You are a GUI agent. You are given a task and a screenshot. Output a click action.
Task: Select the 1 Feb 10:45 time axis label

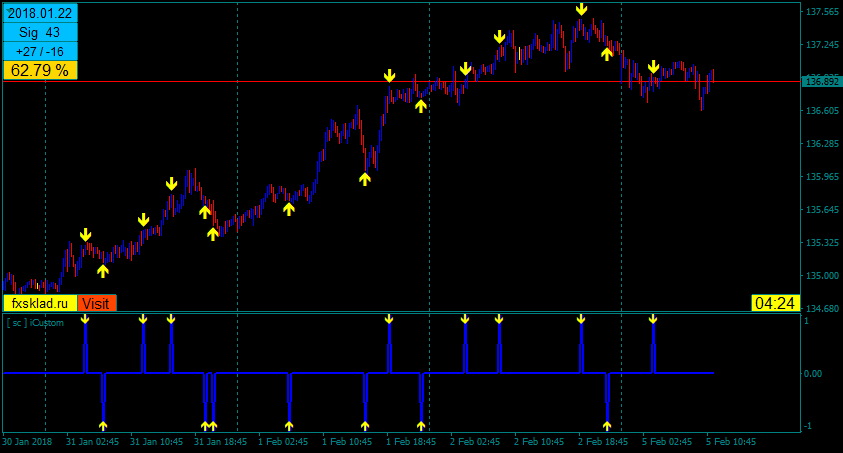coord(347,442)
